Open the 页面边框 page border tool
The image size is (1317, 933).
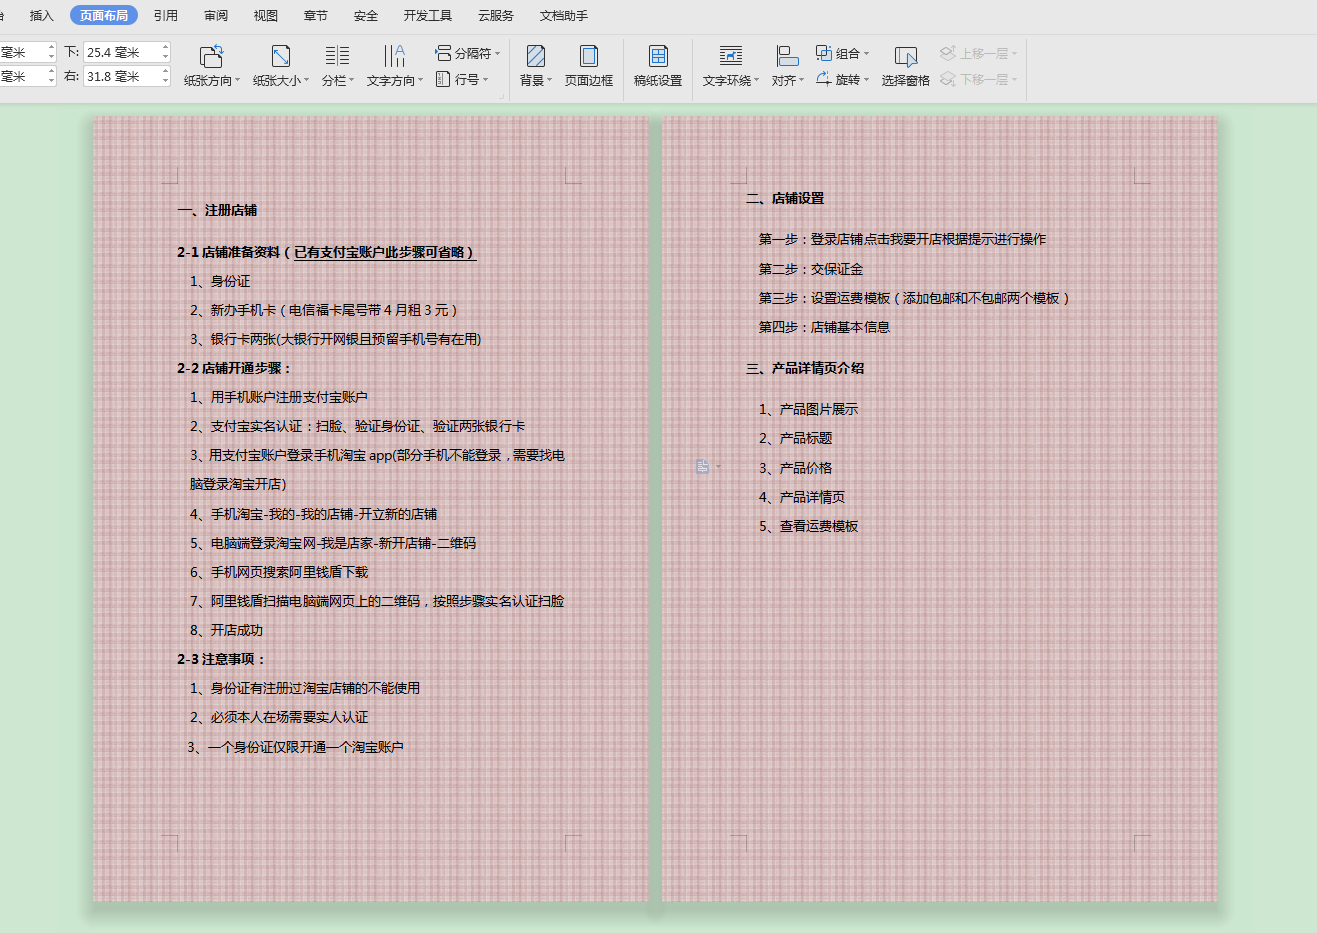589,66
